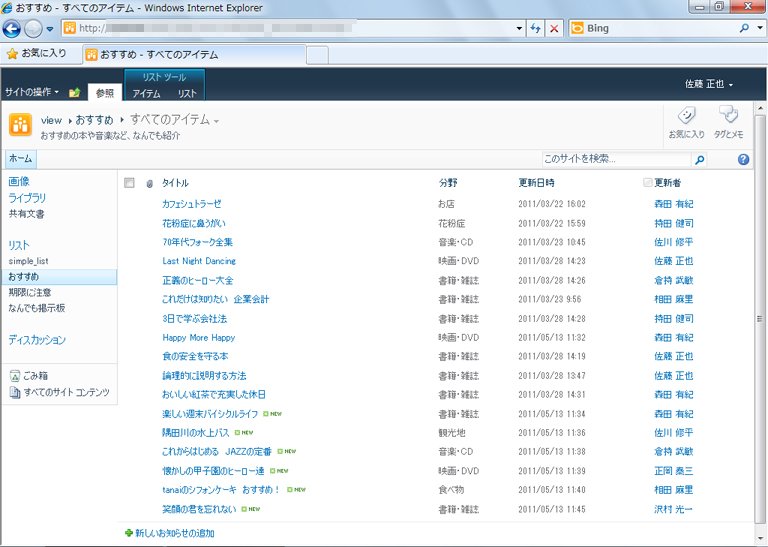This screenshot has width=768, height=547.
Task: Toggle the select-all items checkbox
Action: point(129,183)
